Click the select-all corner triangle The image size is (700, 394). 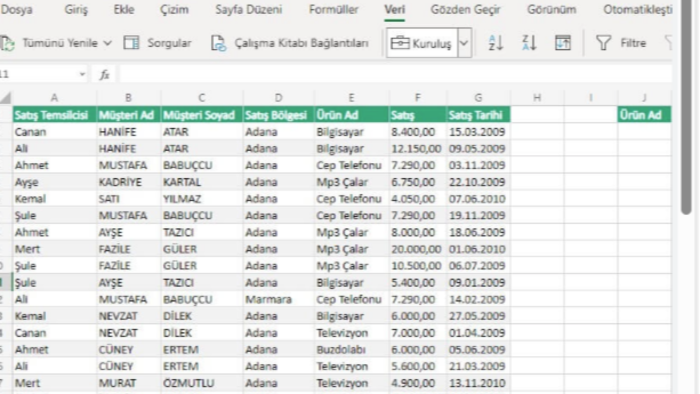point(6,98)
